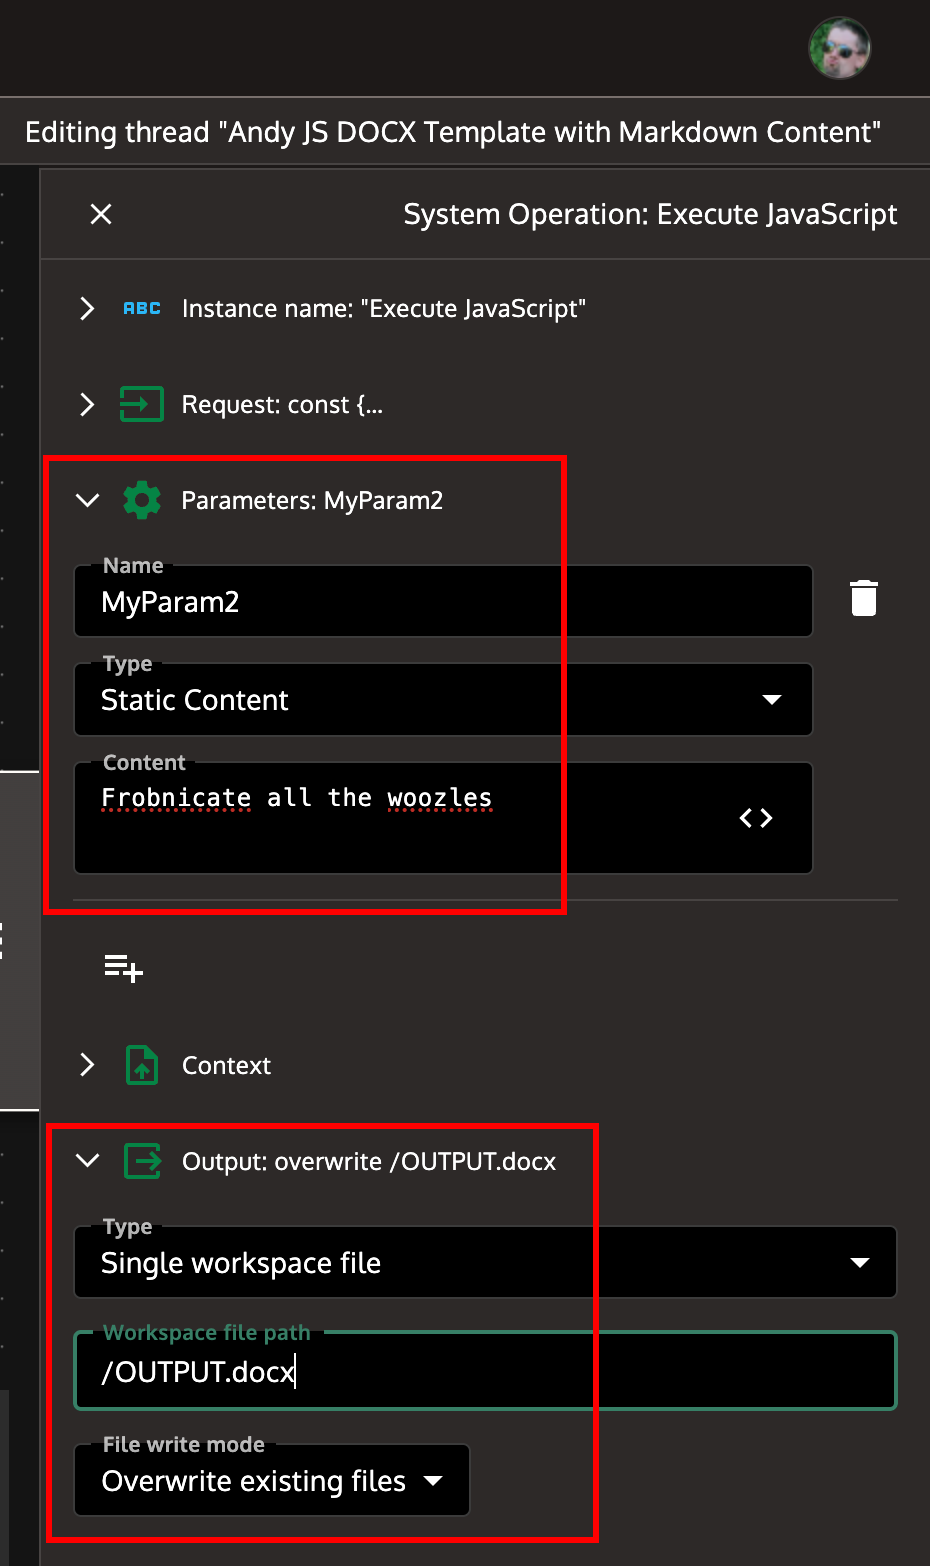Open the profile avatar in the top corner
Image resolution: width=930 pixels, height=1566 pixels.
(x=839, y=47)
